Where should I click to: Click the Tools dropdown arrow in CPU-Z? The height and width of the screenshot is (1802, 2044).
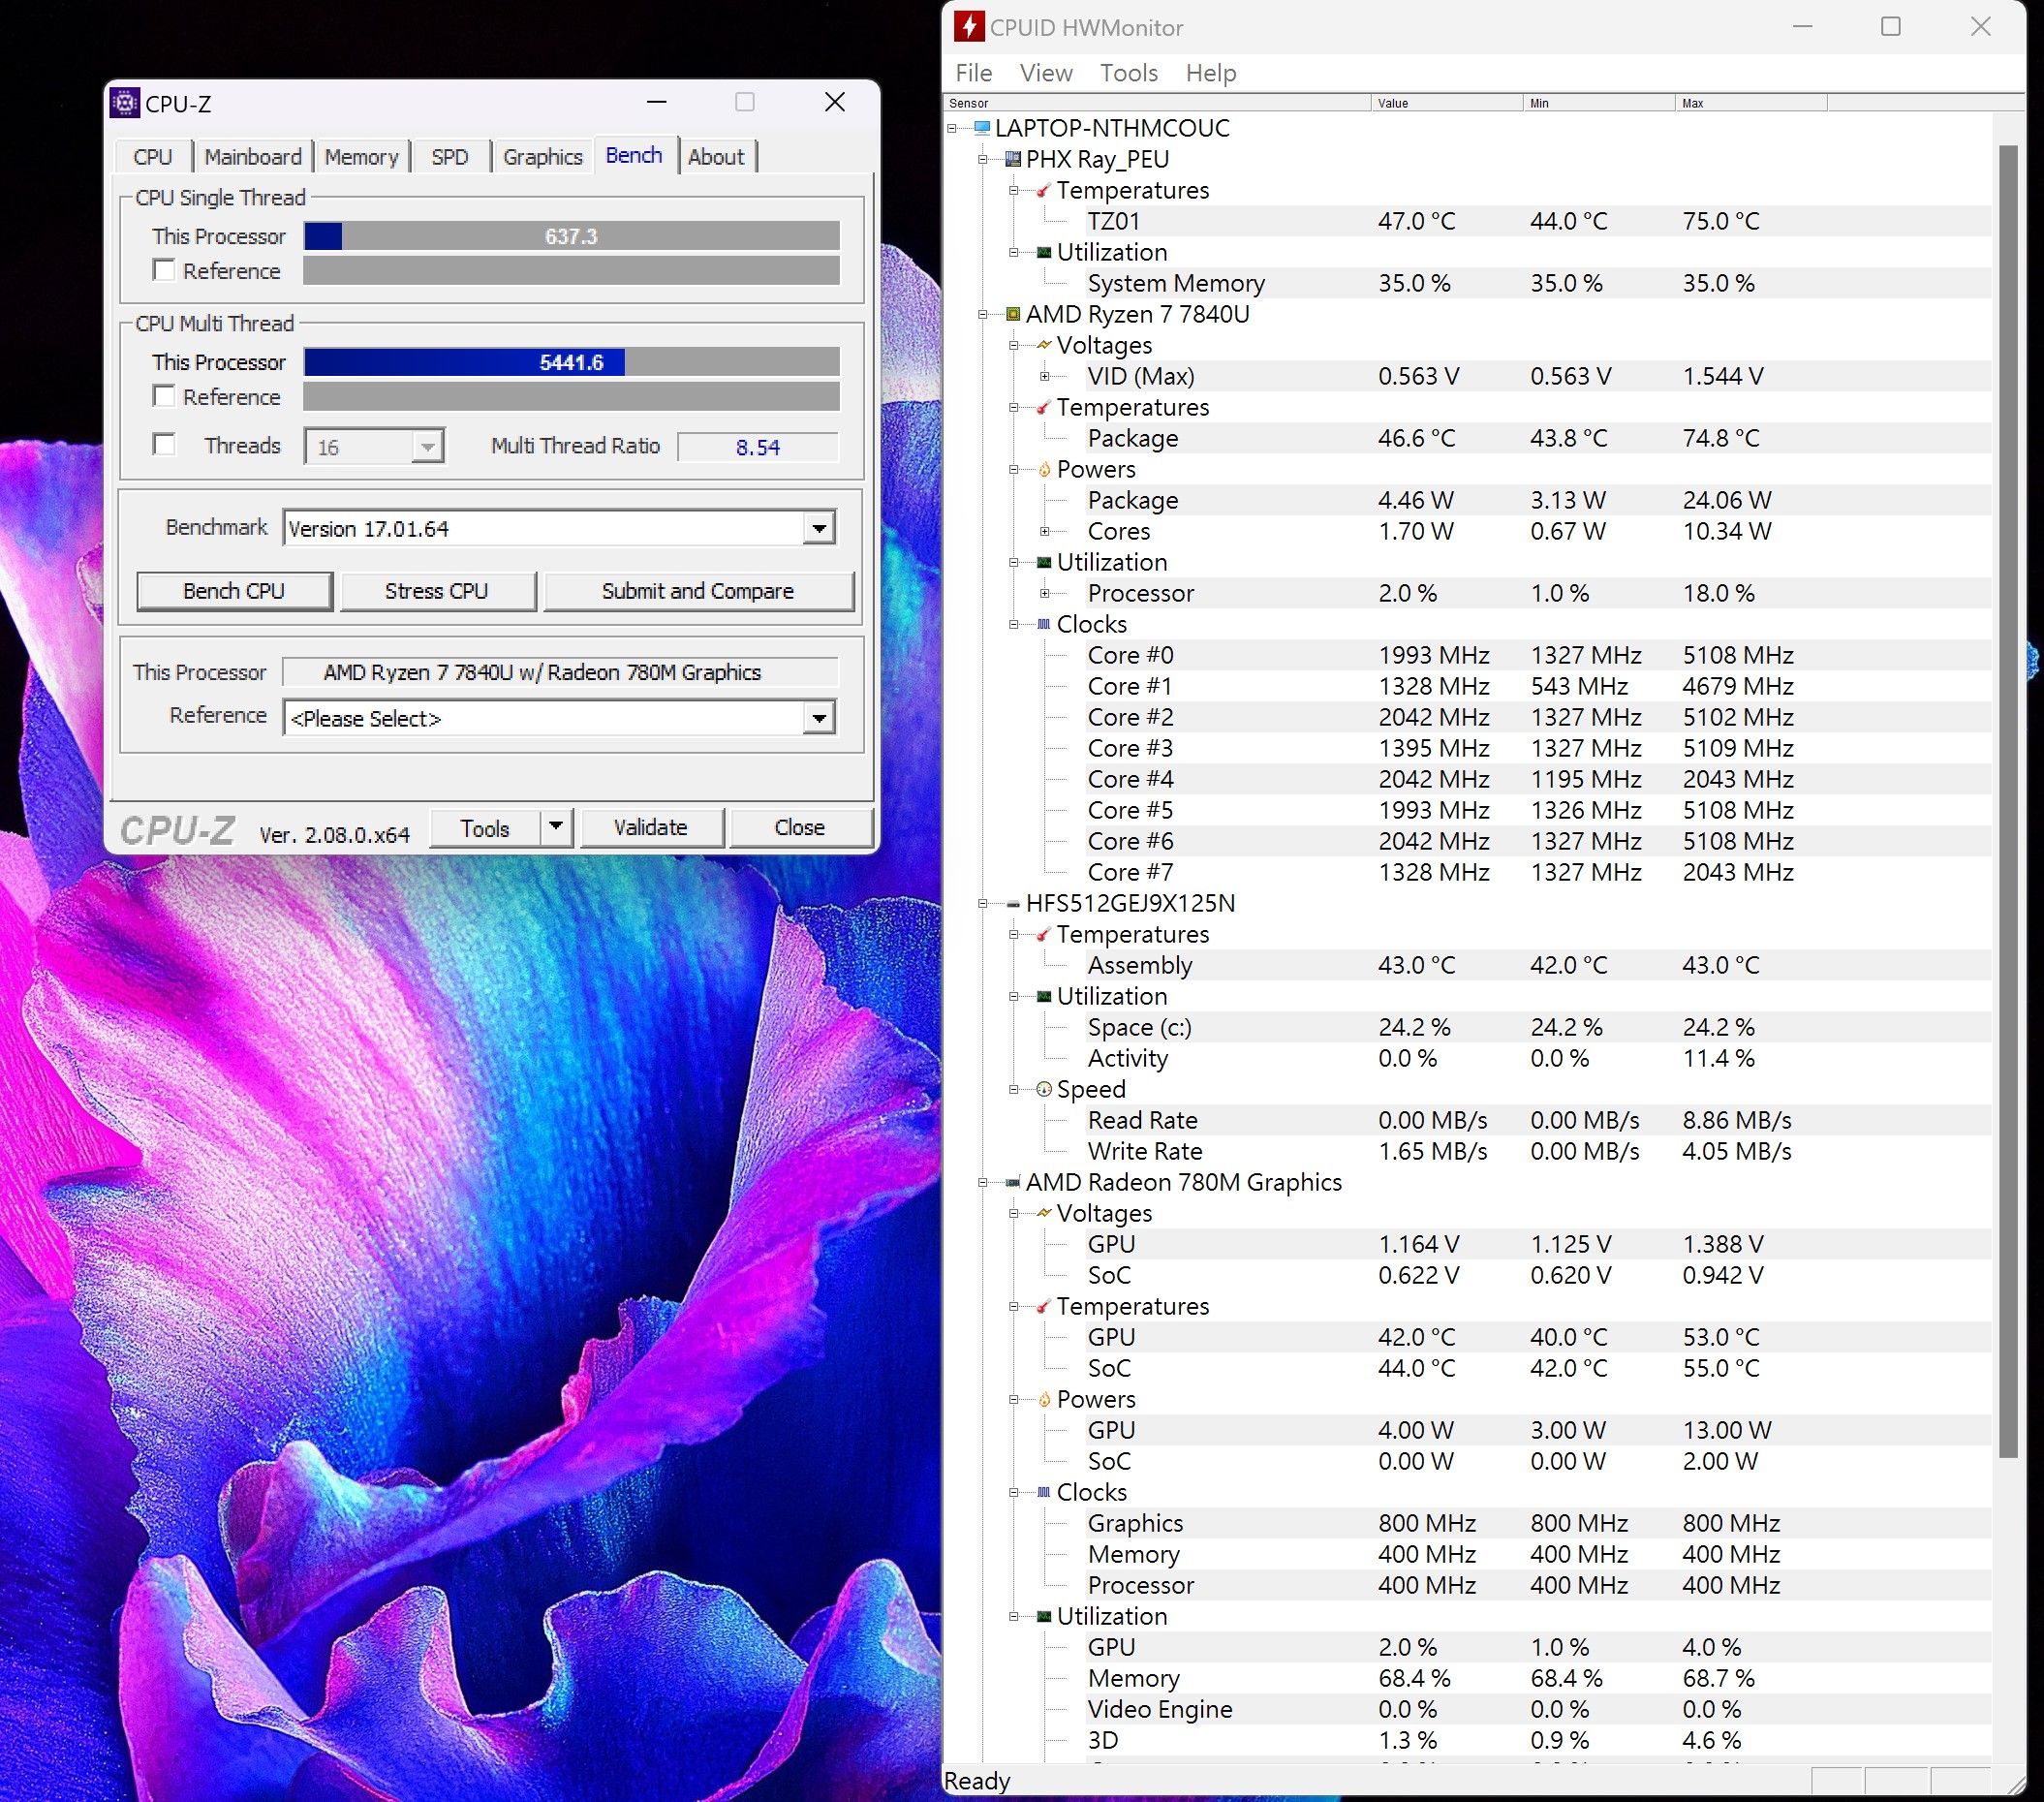[x=556, y=828]
